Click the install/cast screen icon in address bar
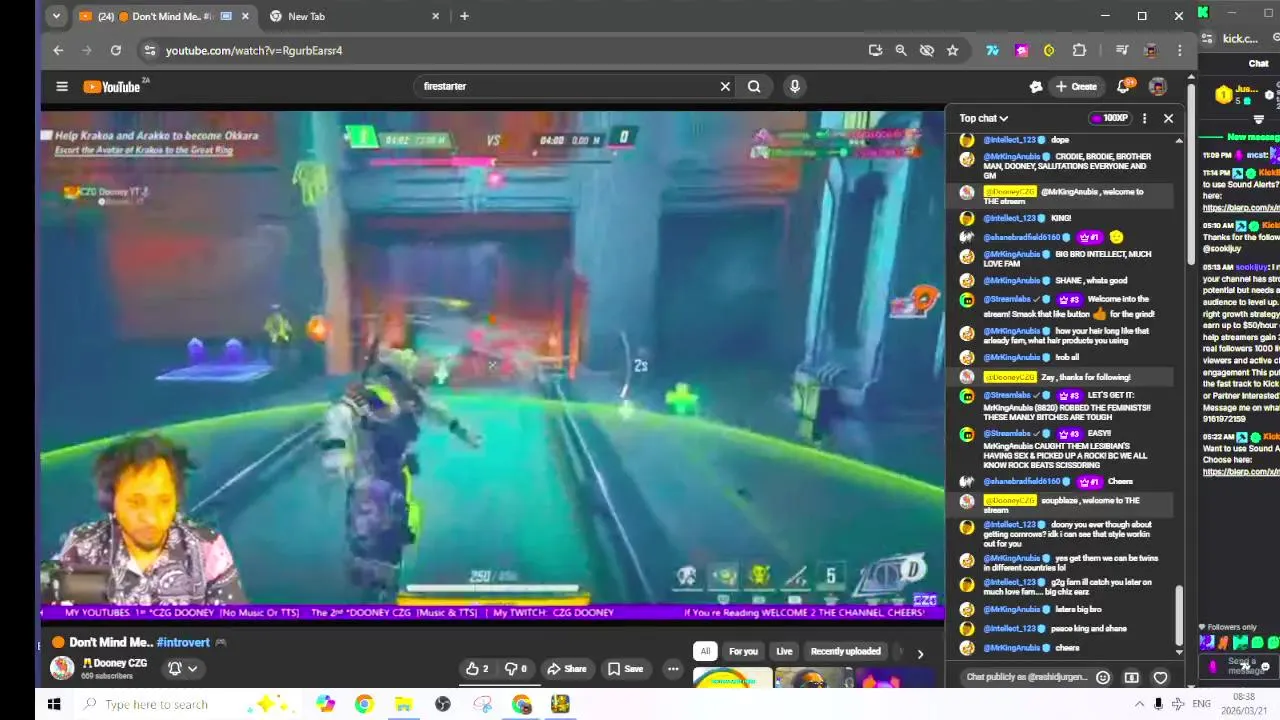This screenshot has height=720, width=1280. point(875,50)
